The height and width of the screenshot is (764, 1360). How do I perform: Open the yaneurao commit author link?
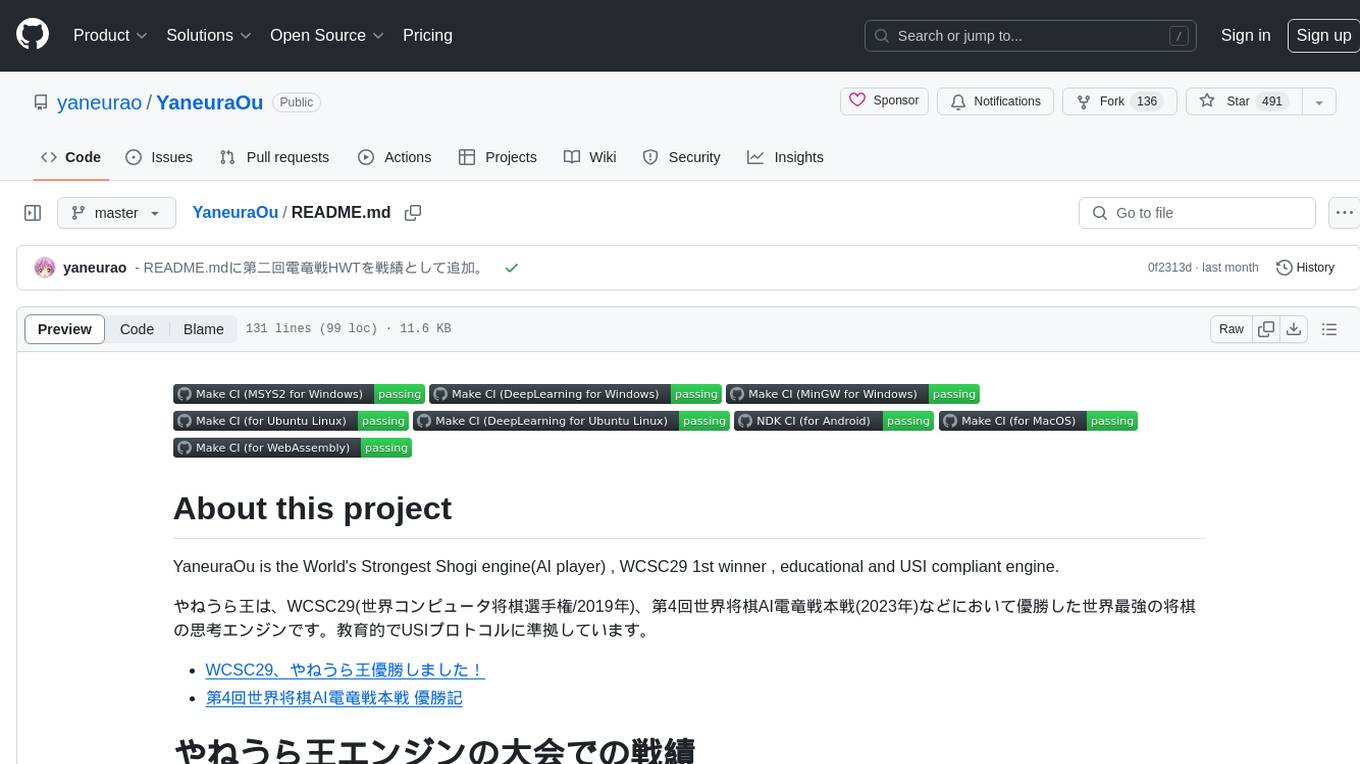tap(95, 268)
